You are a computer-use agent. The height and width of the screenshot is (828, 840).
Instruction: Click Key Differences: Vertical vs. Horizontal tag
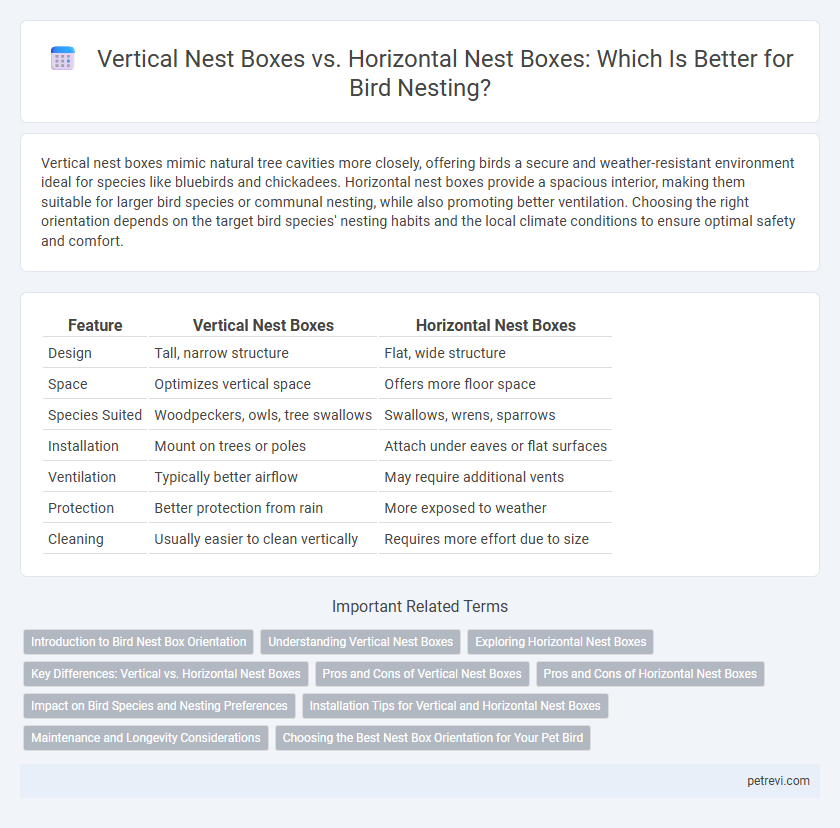pos(166,674)
